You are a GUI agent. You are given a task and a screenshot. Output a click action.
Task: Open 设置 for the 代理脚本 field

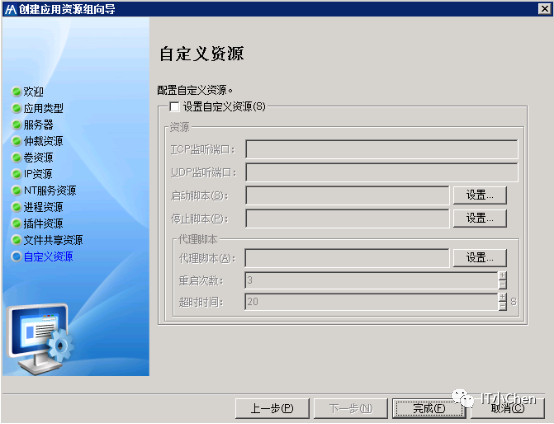point(479,258)
